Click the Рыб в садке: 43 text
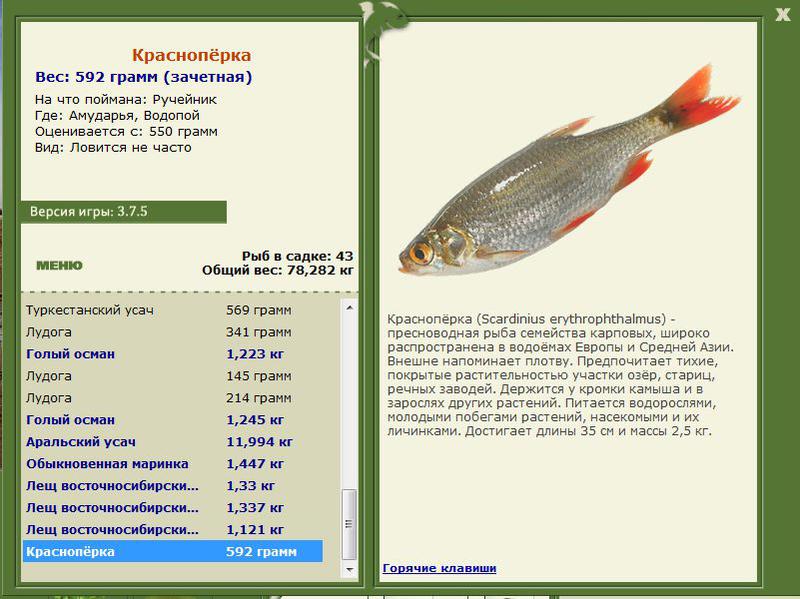Image resolution: width=800 pixels, height=599 pixels. pos(297,256)
